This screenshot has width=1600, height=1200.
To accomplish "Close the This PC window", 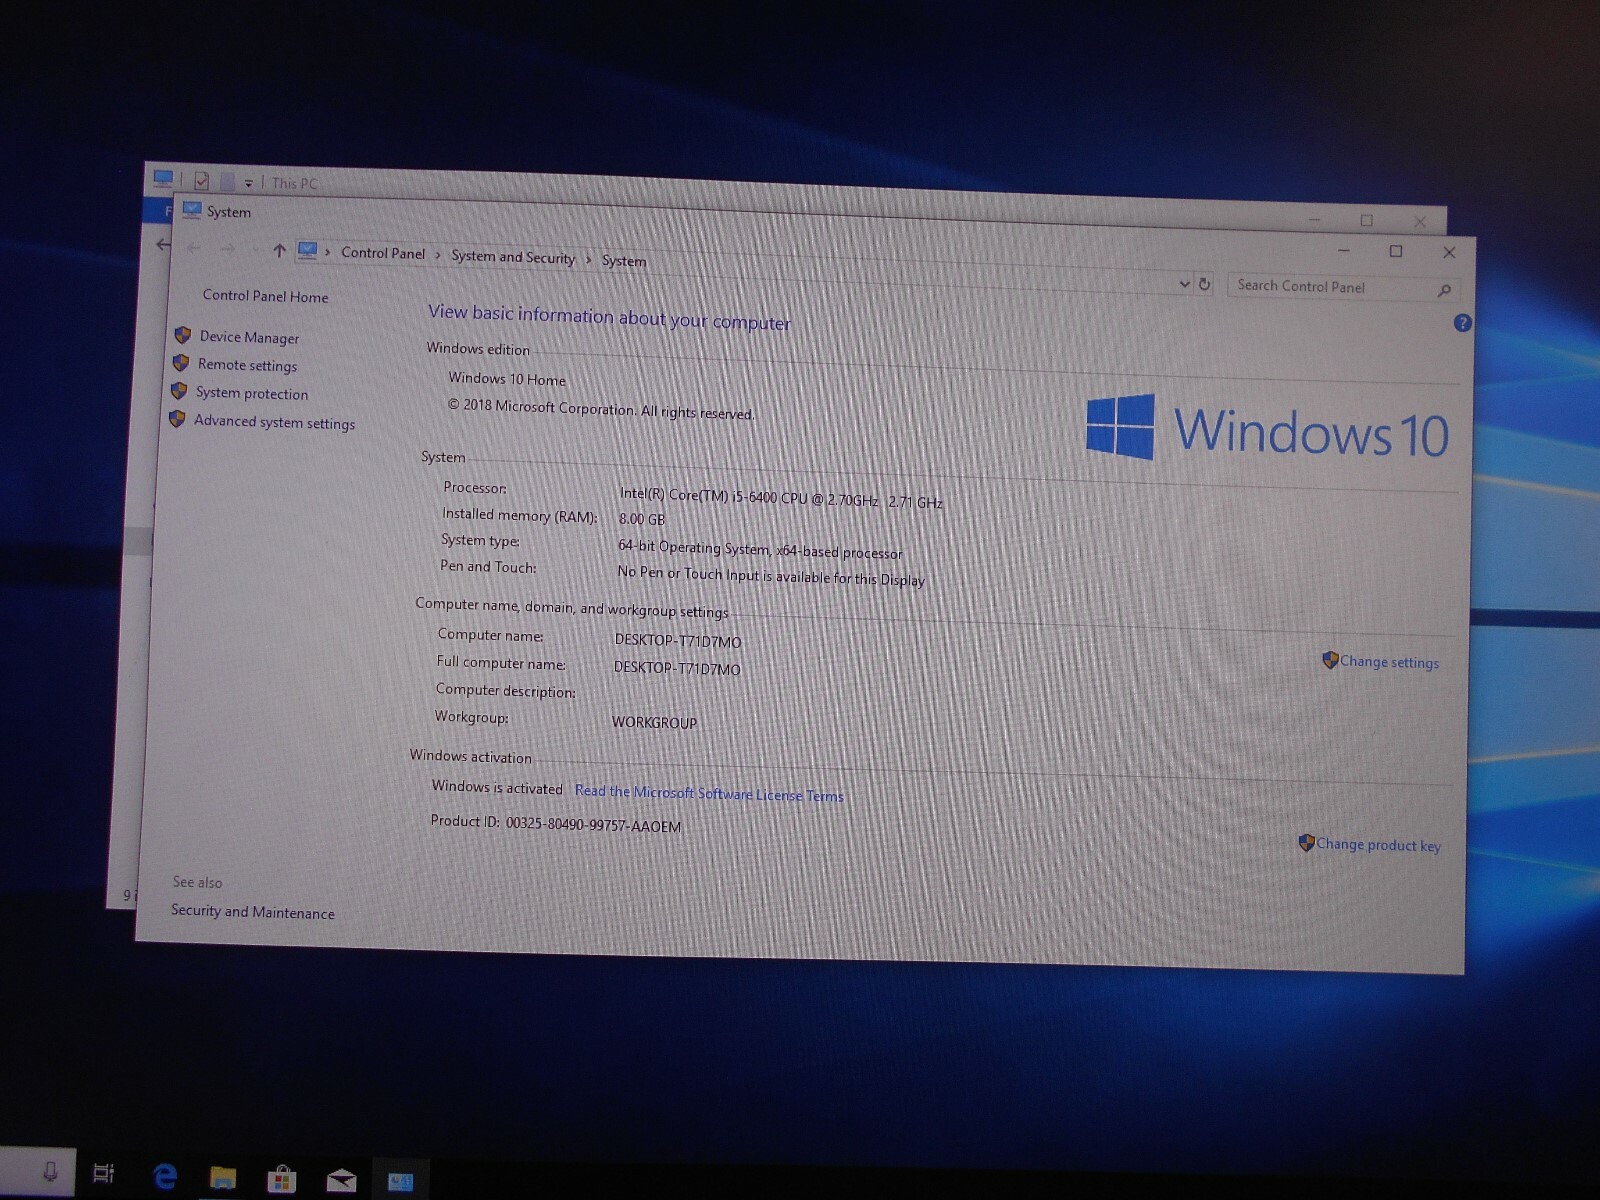I will pyautogui.click(x=1420, y=221).
